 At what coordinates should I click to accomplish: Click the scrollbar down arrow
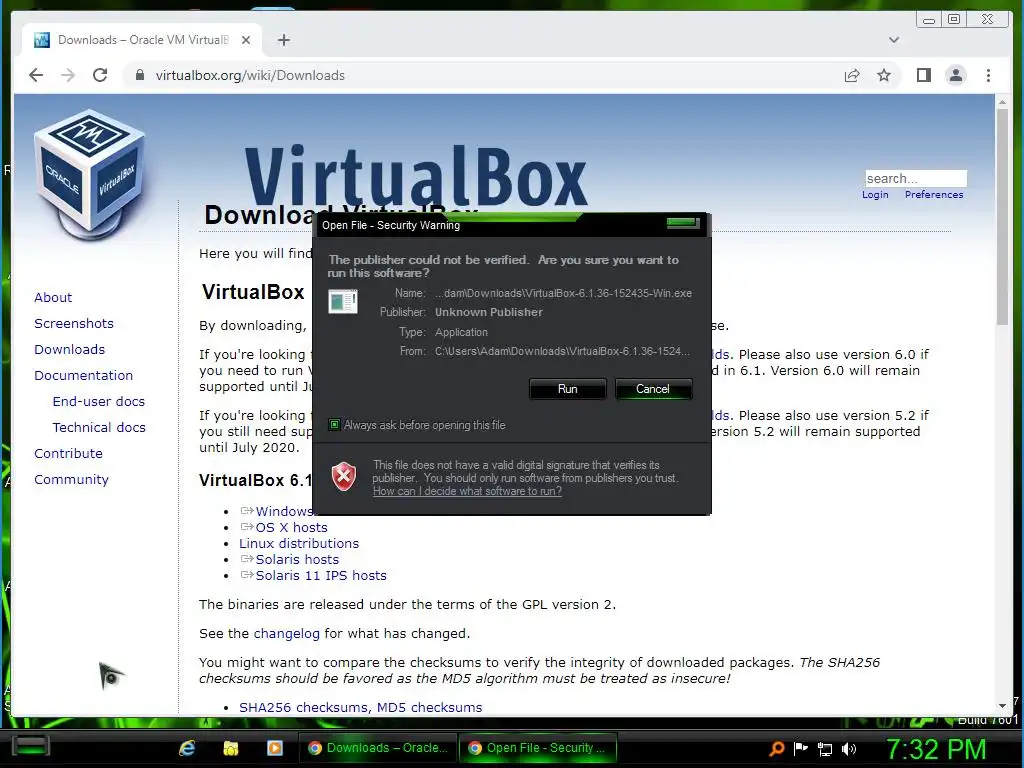click(x=1002, y=706)
